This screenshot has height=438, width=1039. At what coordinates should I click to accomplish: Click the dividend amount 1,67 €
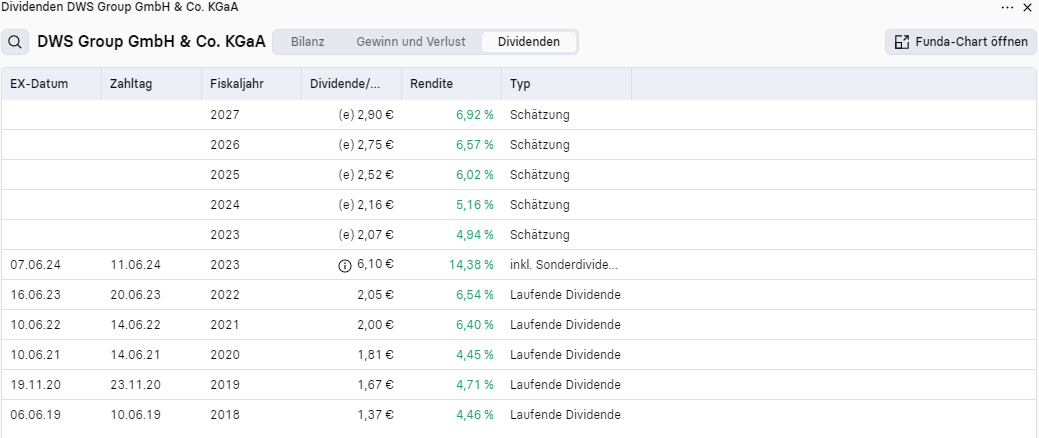coord(376,384)
